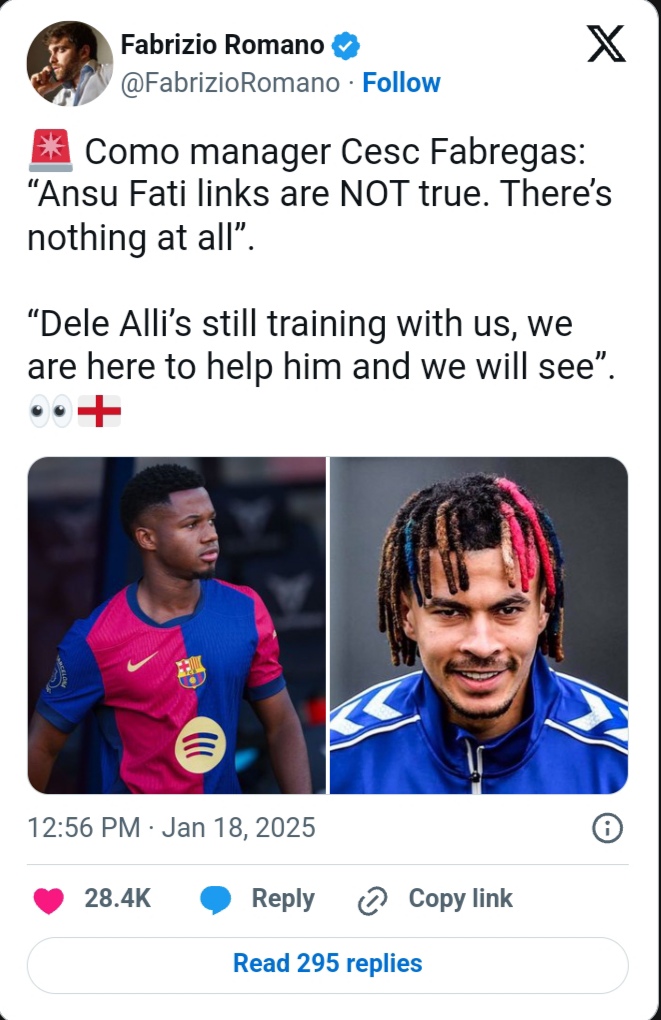Screen dimensions: 661x1020
Task: Open Fabrizio Romano's profile avatar
Action: 70,63
